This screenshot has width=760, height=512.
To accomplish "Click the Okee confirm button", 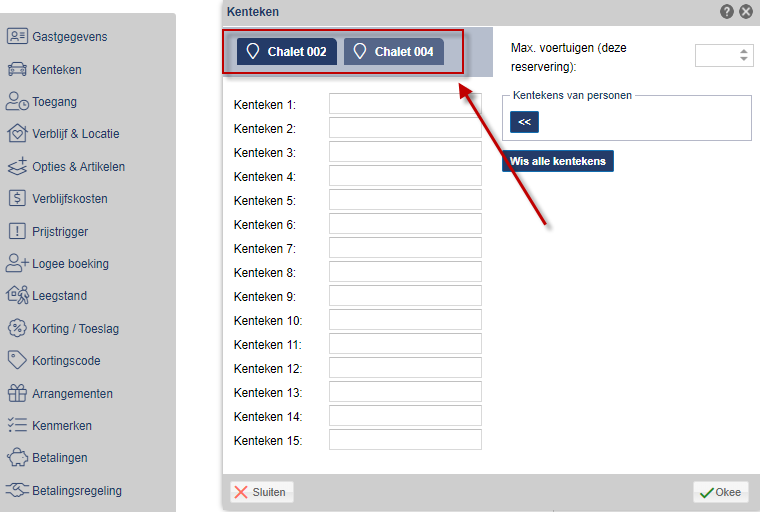I will 721,492.
